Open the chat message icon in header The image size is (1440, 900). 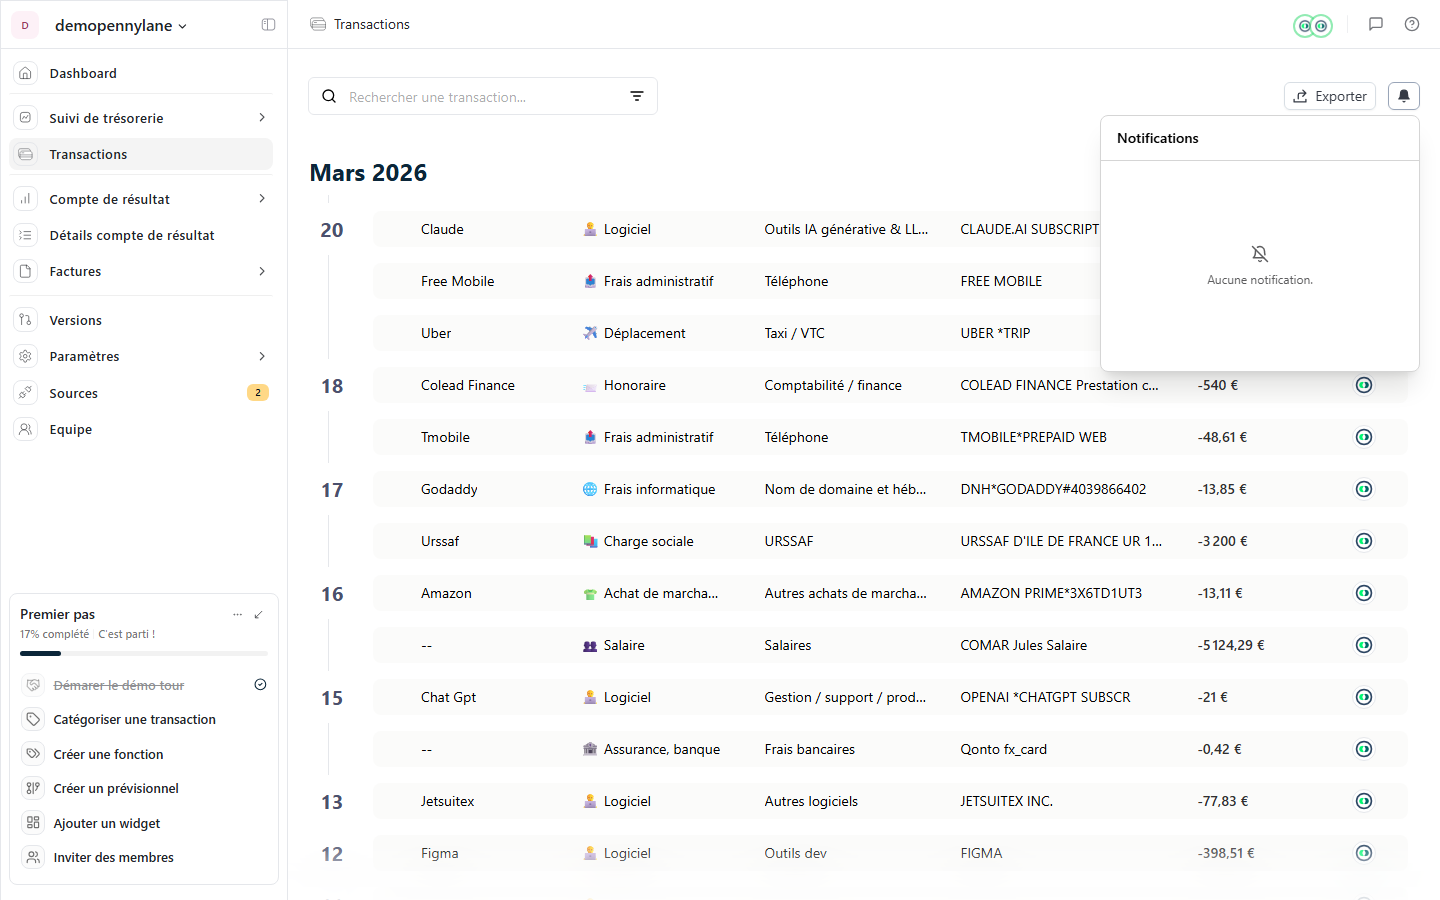(1376, 24)
